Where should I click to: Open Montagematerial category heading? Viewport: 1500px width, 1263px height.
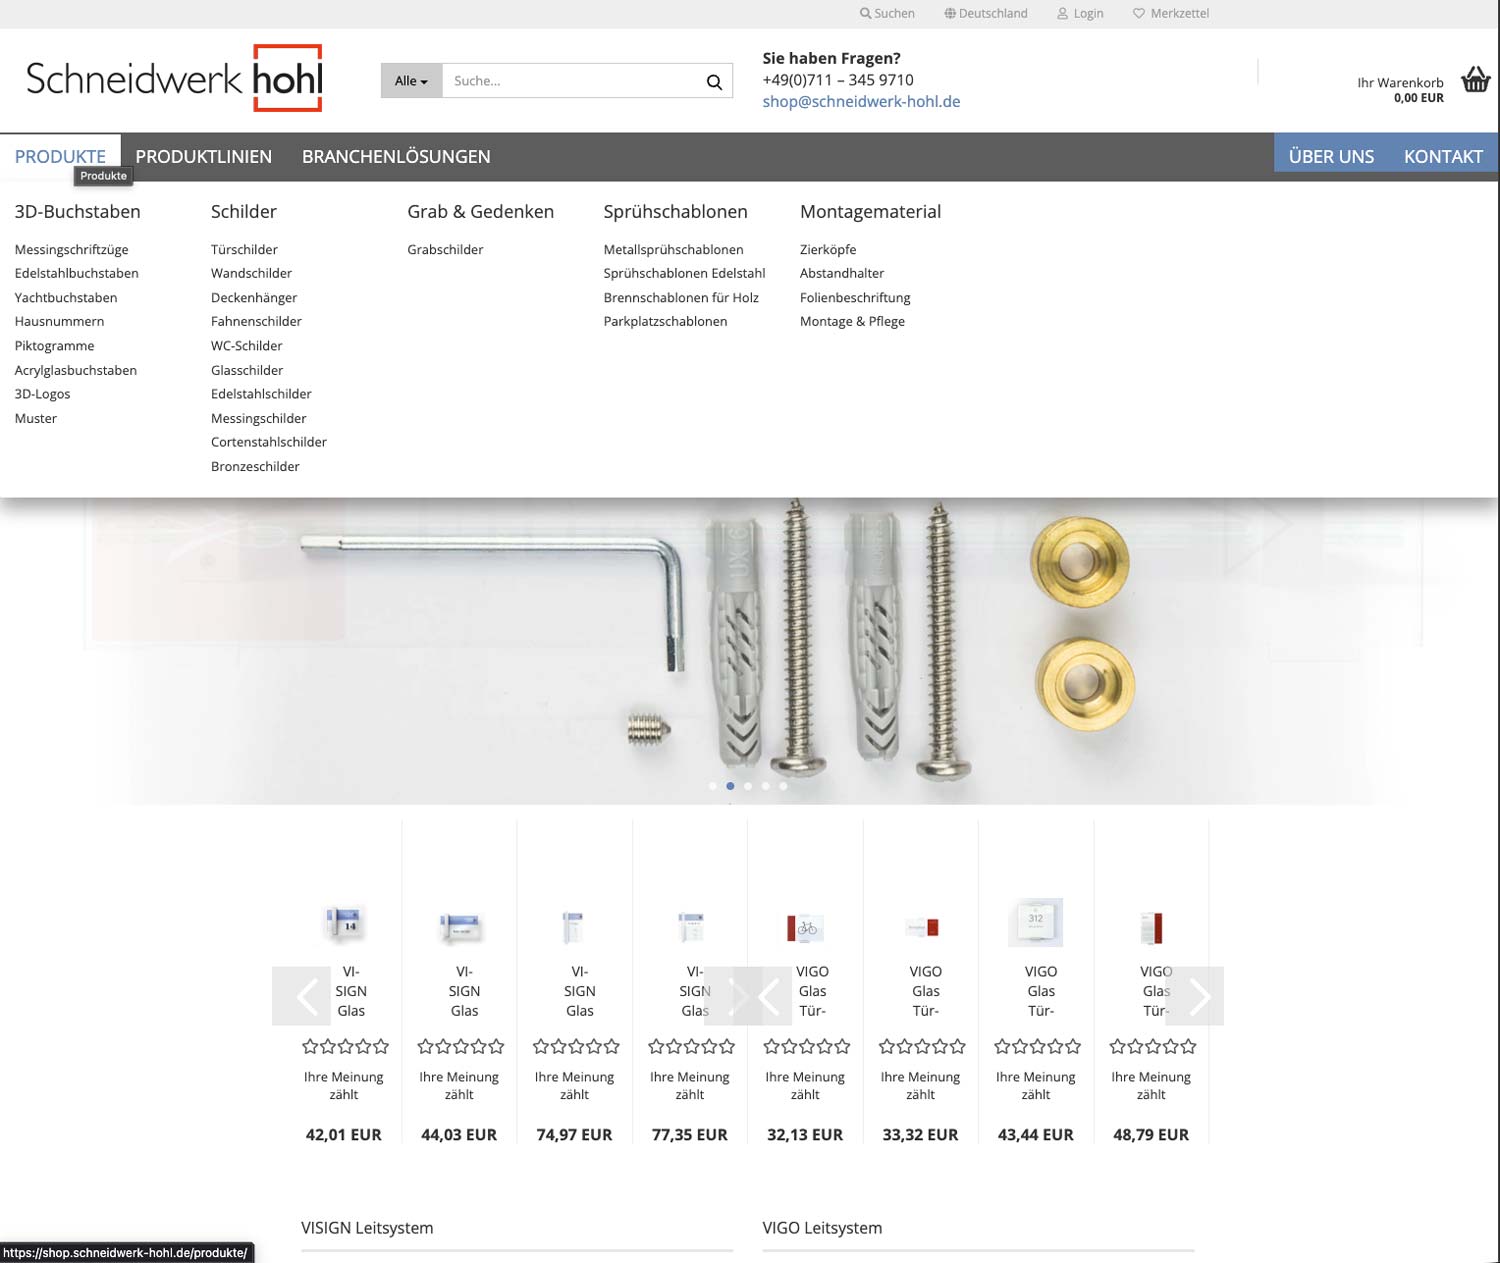(x=870, y=211)
